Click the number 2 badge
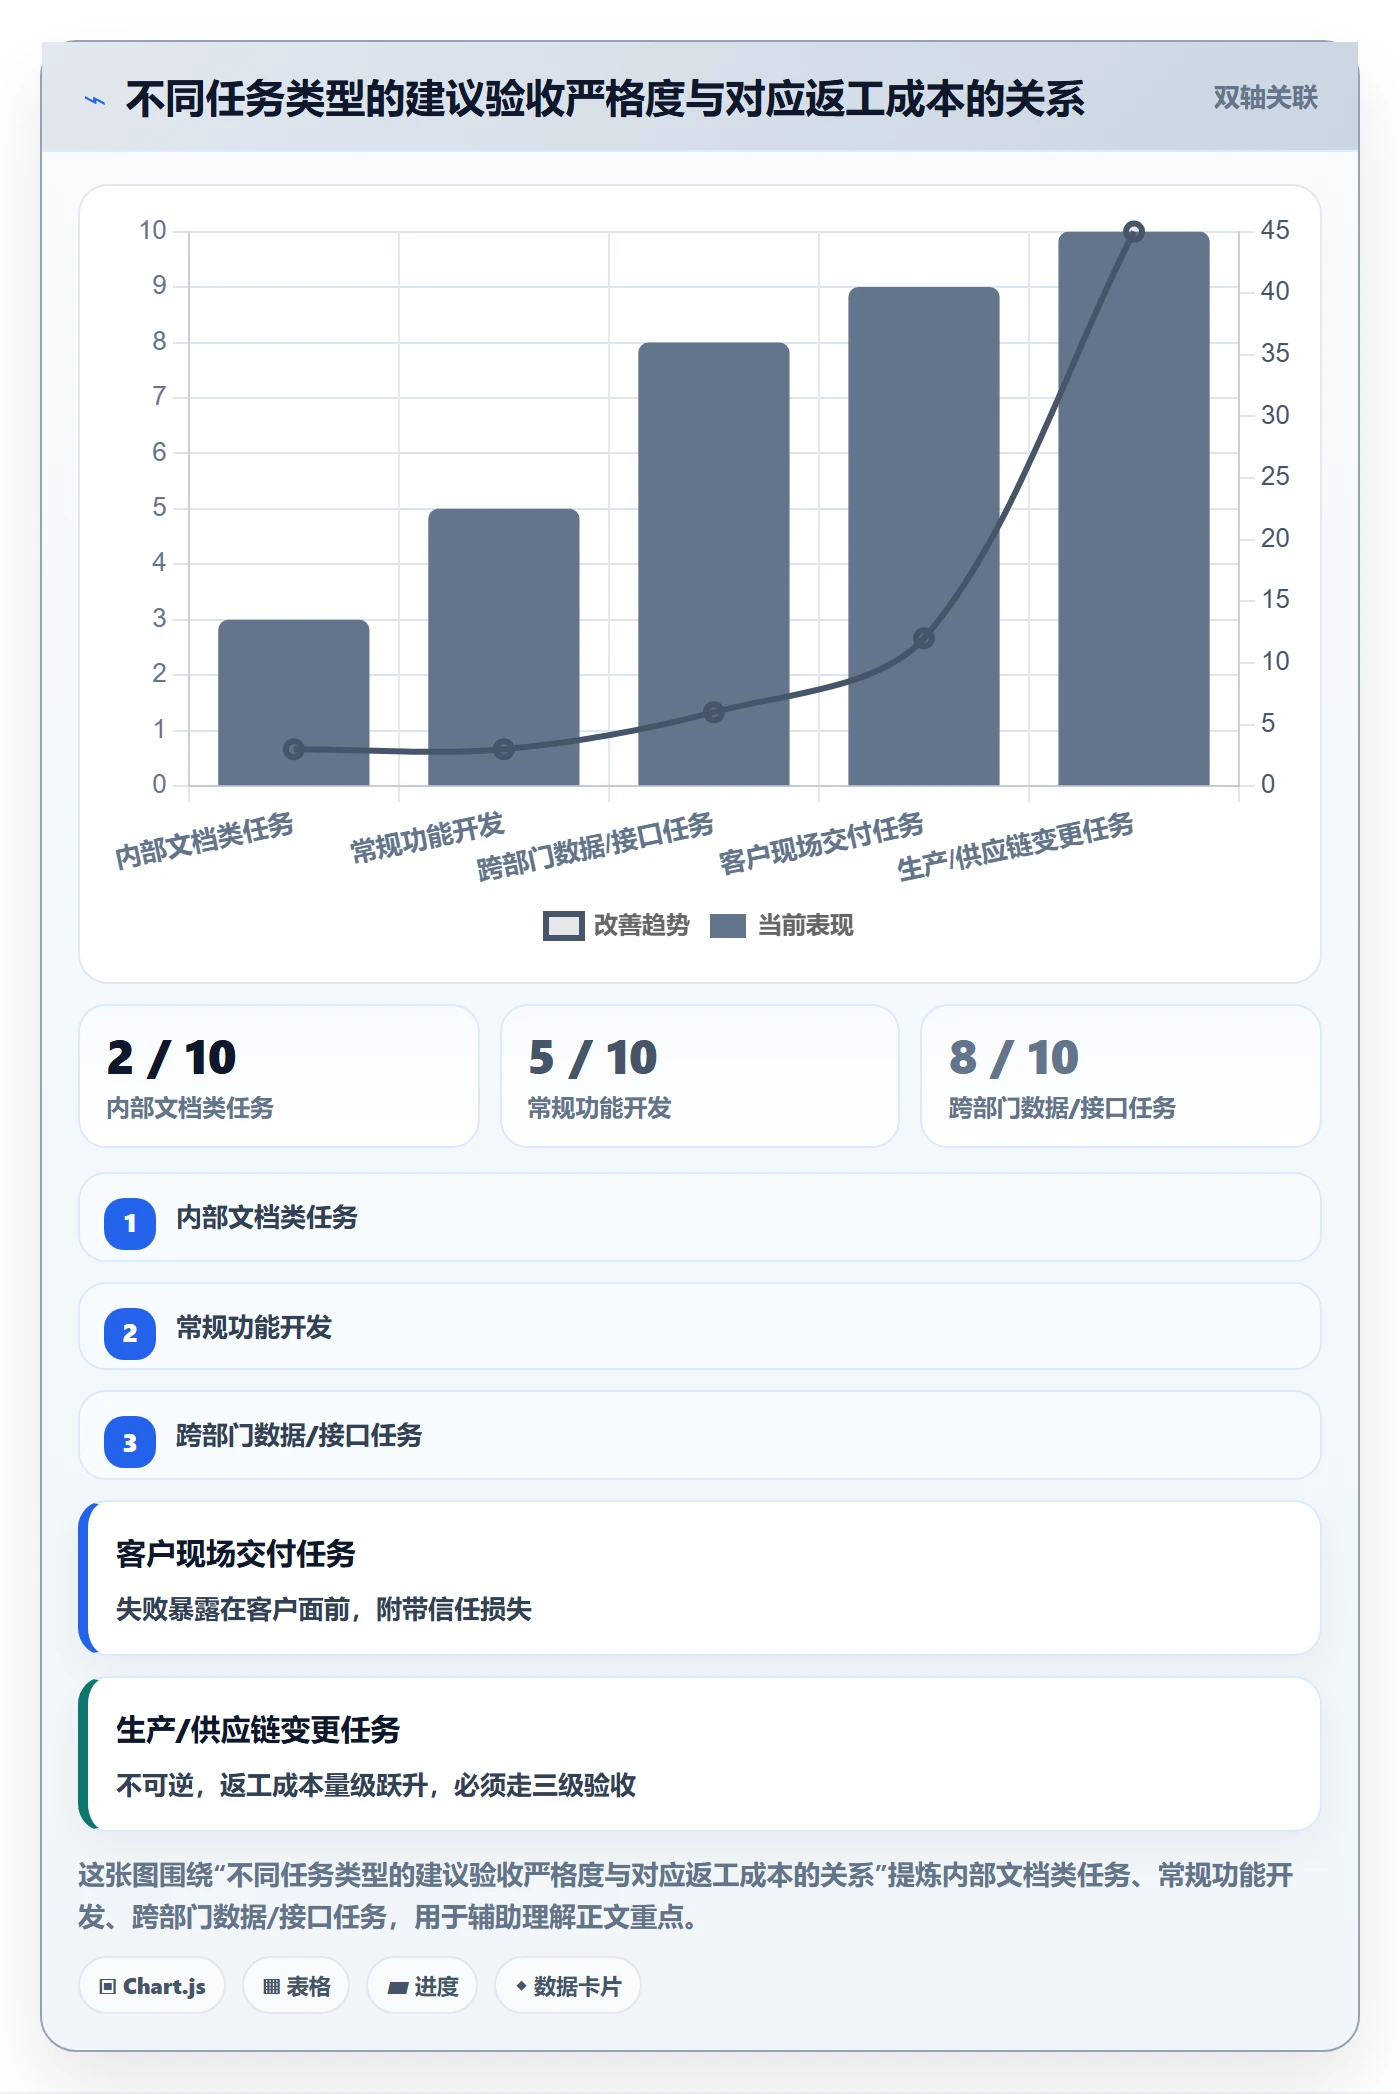The image size is (1400, 2094). [130, 1333]
